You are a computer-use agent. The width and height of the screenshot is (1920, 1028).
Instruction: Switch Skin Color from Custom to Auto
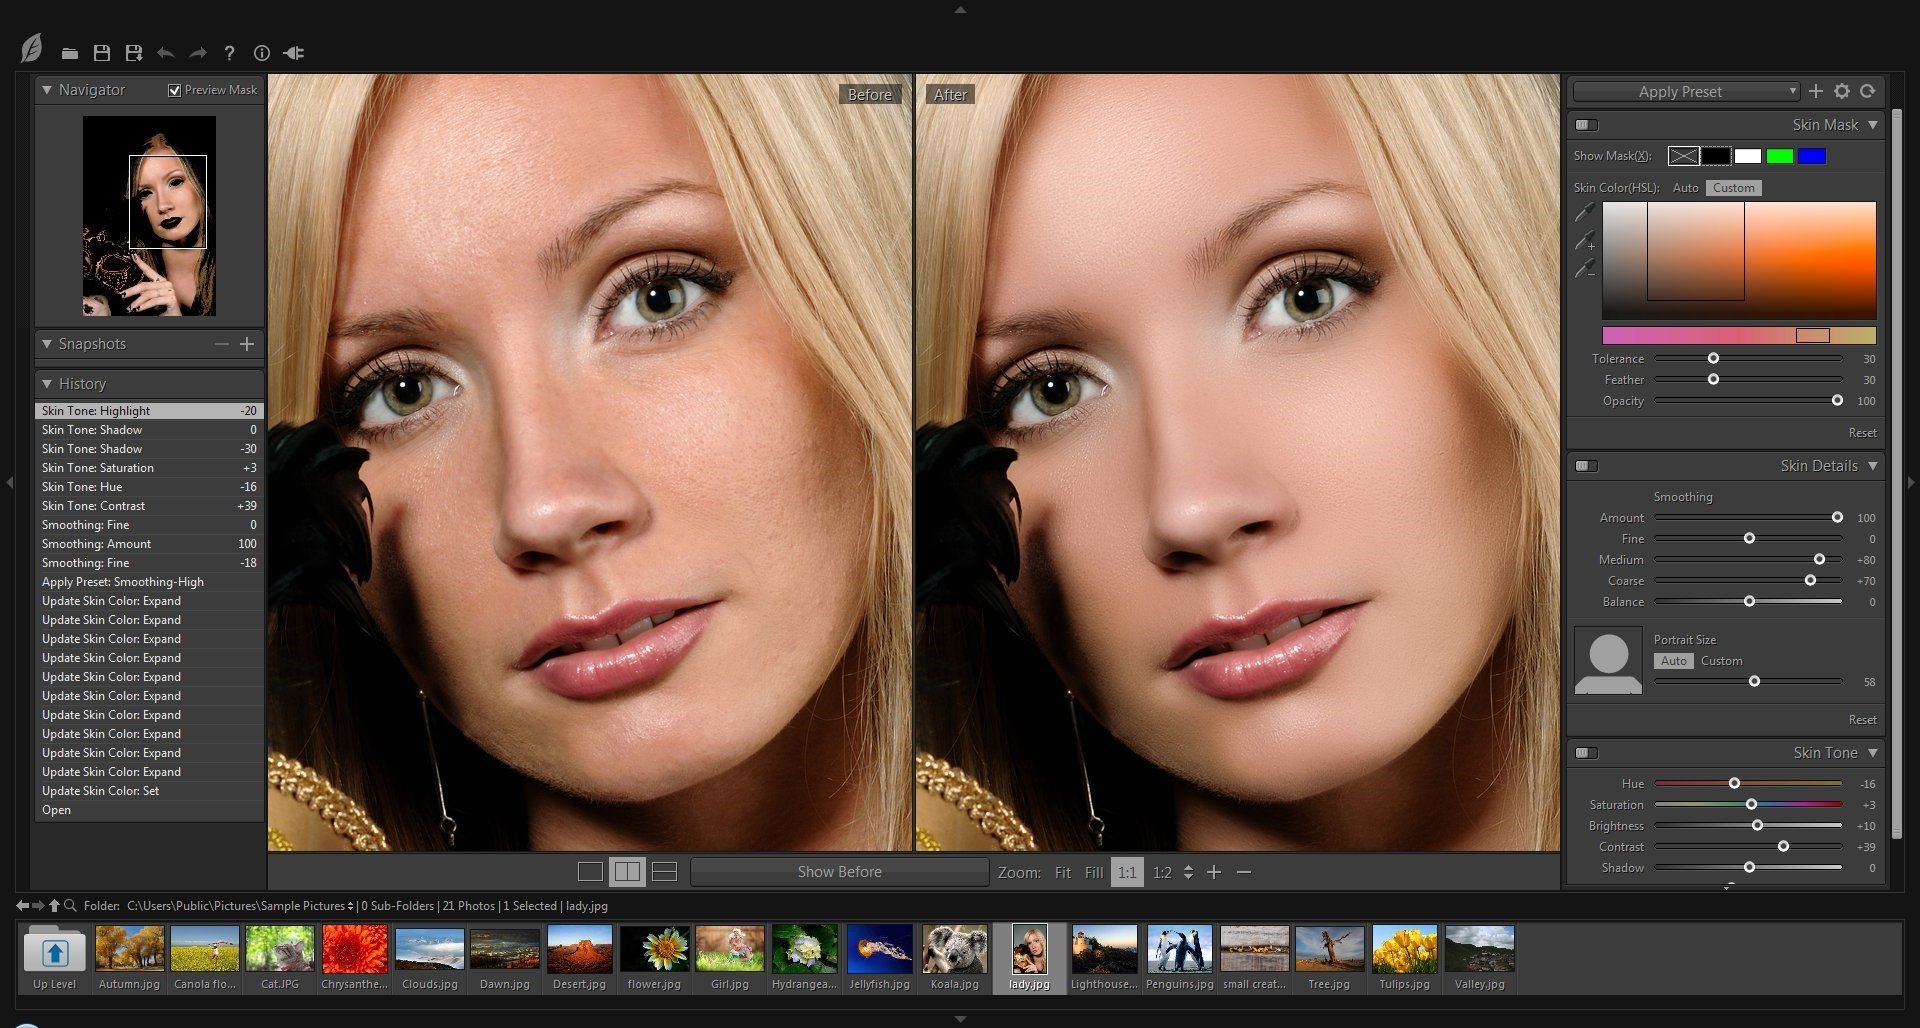1686,188
